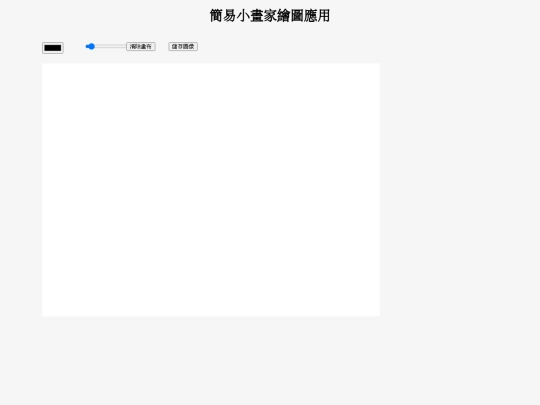540x405 pixels.
Task: Set brush size to maximum on slider
Action: (x=125, y=46)
